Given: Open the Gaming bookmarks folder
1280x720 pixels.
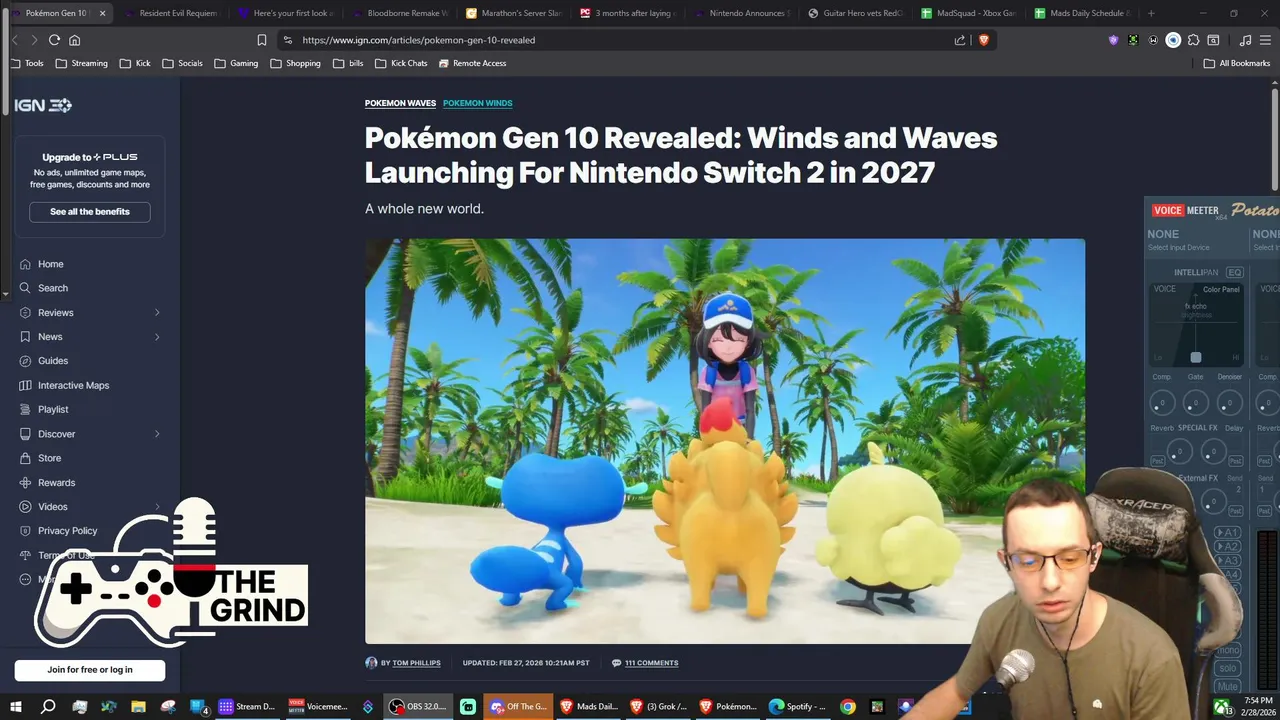Looking at the screenshot, I should pyautogui.click(x=236, y=63).
